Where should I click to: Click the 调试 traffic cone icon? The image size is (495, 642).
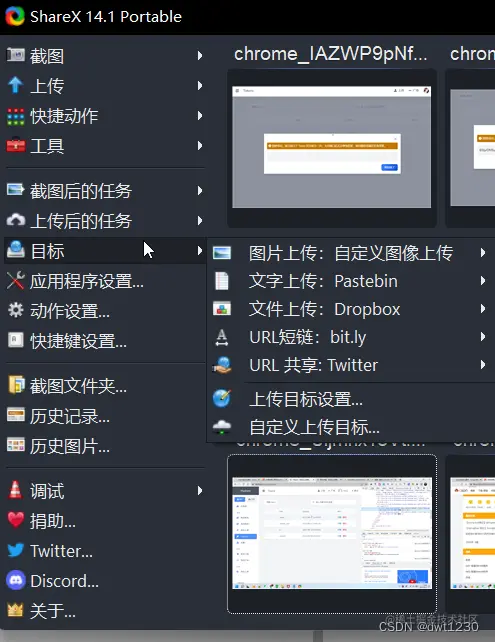click(16, 490)
